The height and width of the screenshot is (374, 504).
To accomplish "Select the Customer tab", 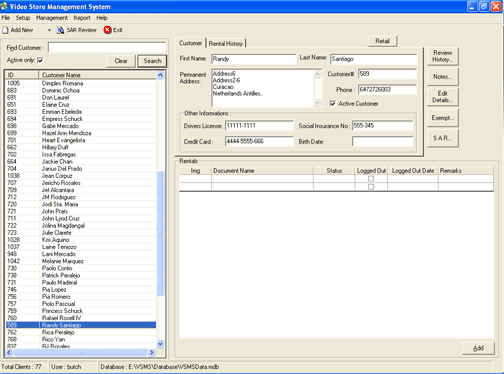I will (x=191, y=43).
